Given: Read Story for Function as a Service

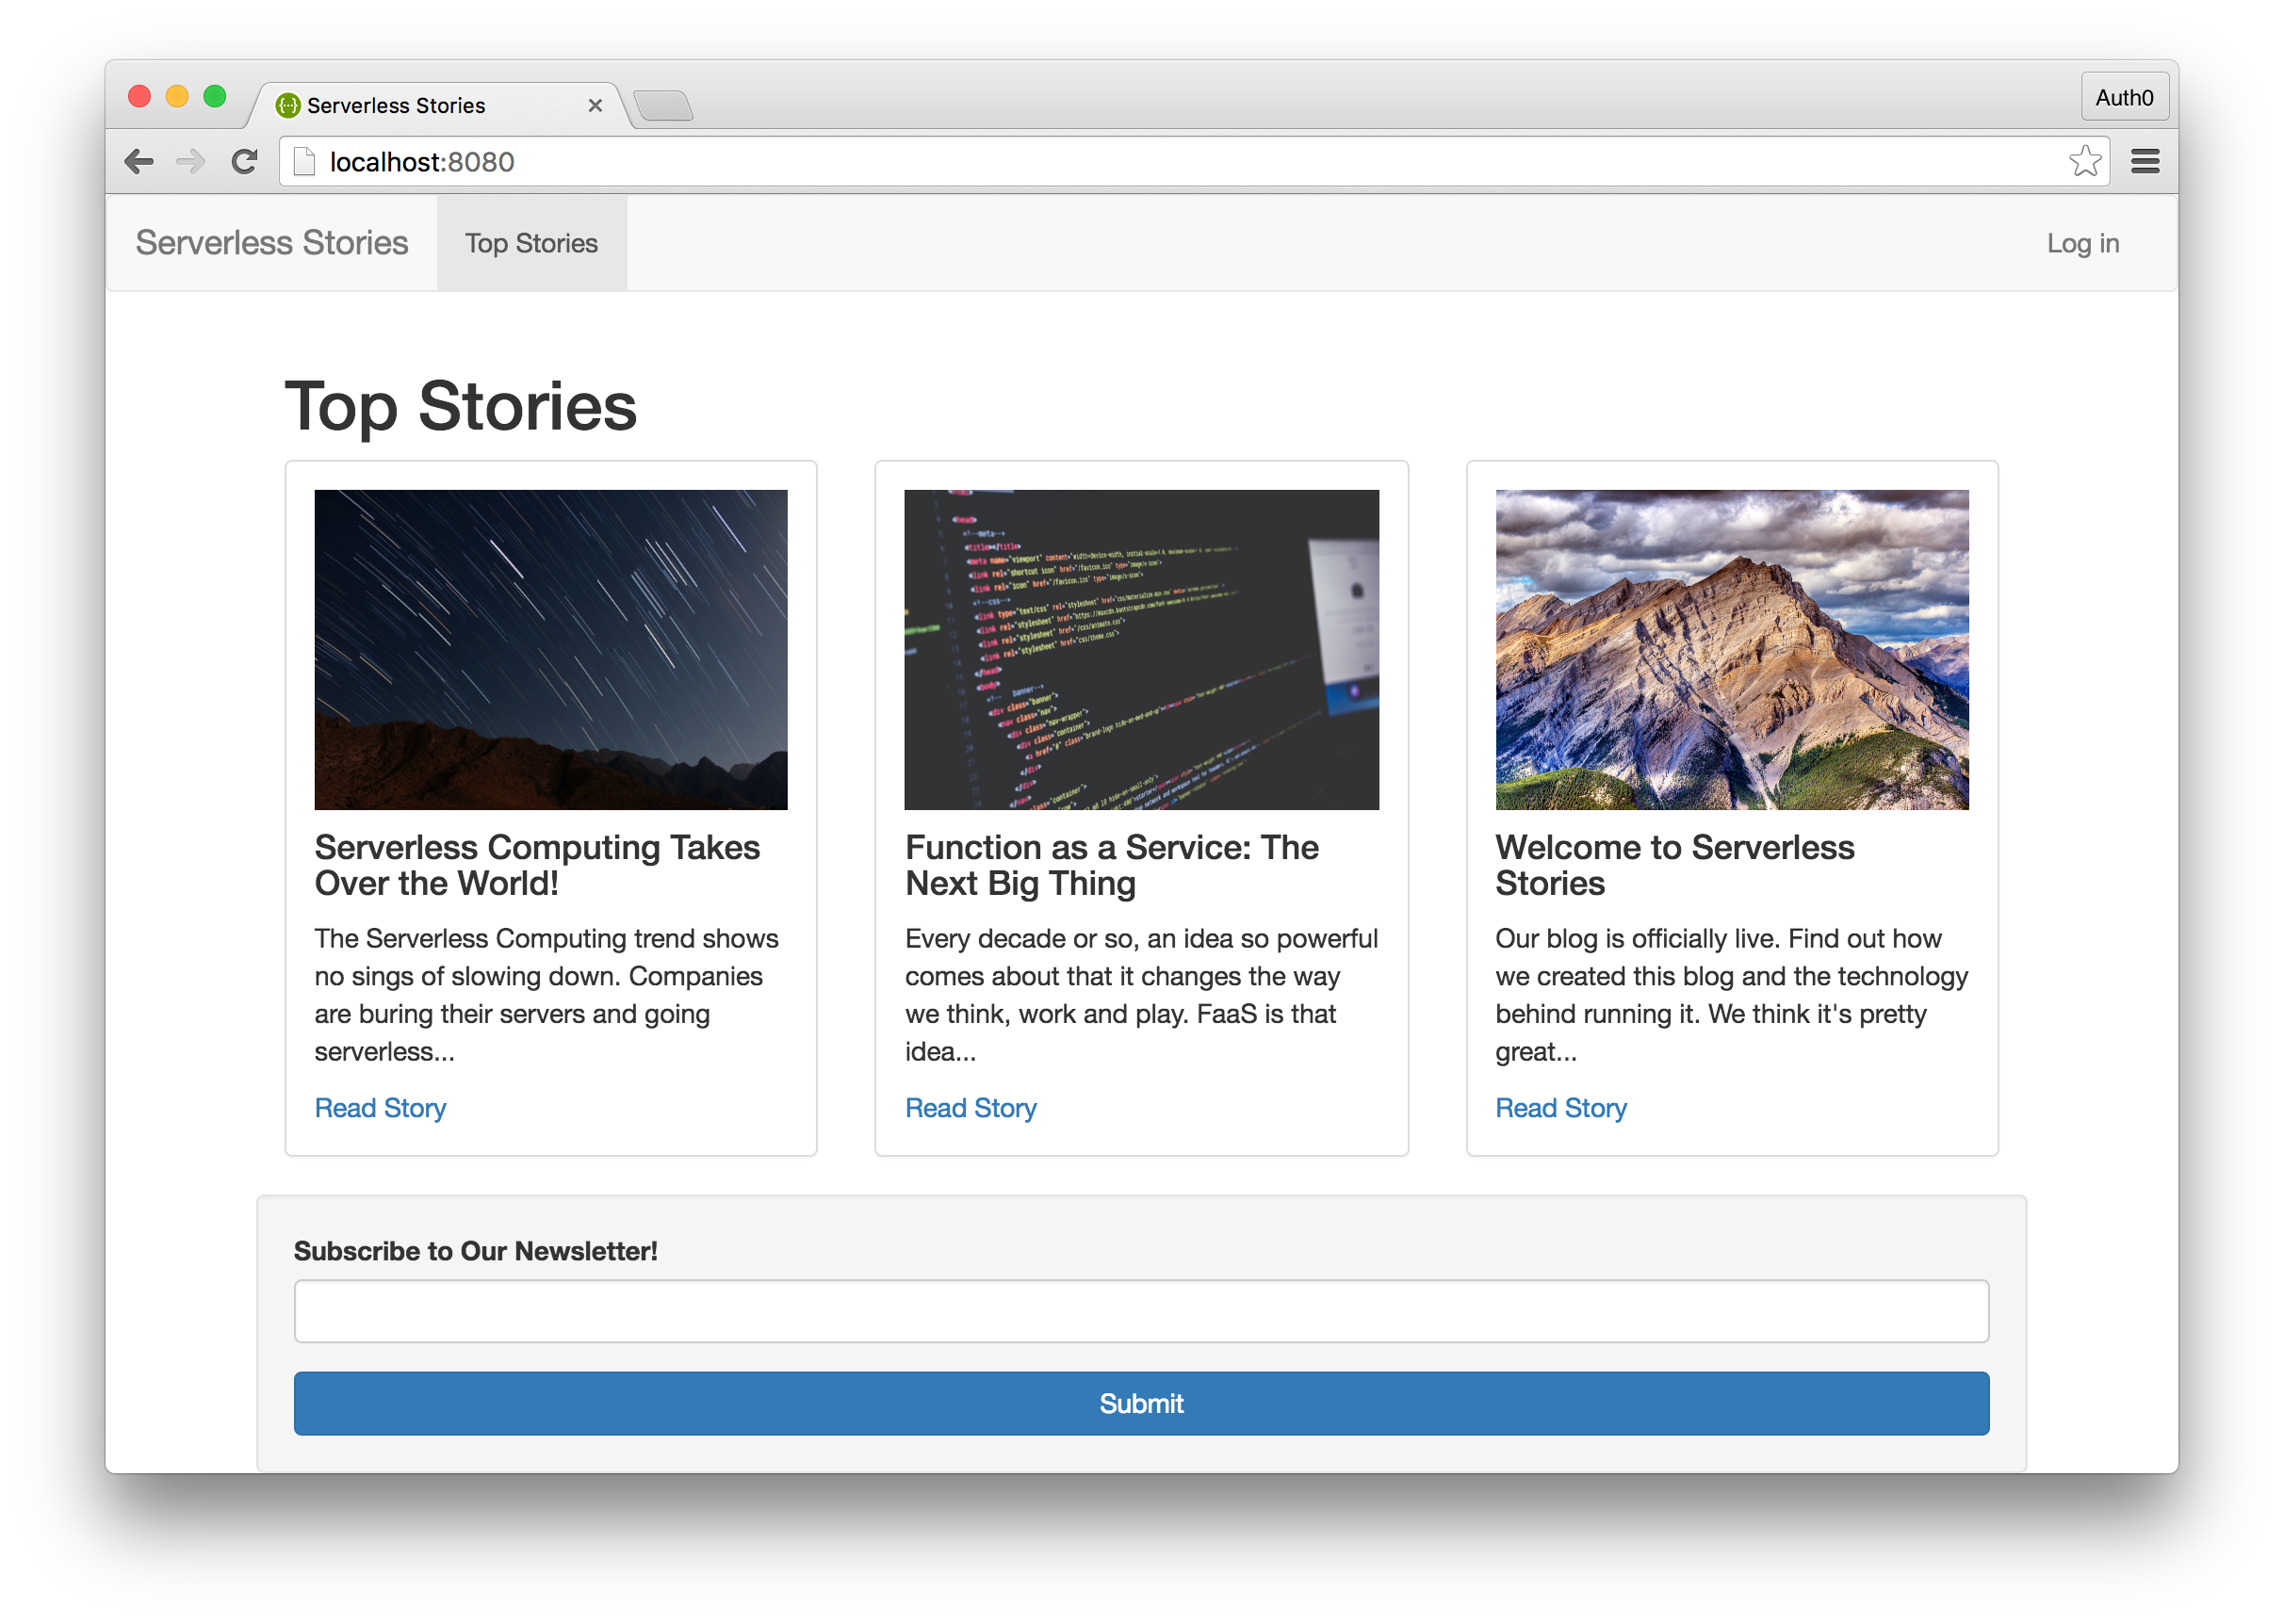Looking at the screenshot, I should pyautogui.click(x=970, y=1108).
